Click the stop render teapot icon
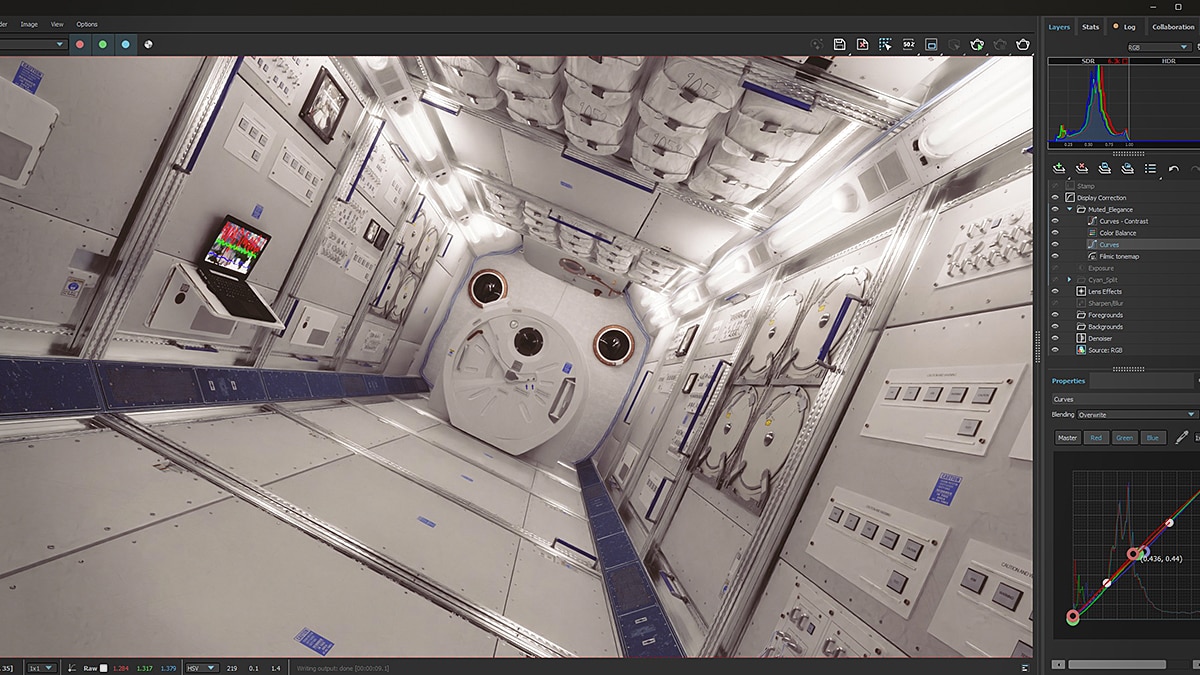The height and width of the screenshot is (675, 1200). (x=1000, y=44)
